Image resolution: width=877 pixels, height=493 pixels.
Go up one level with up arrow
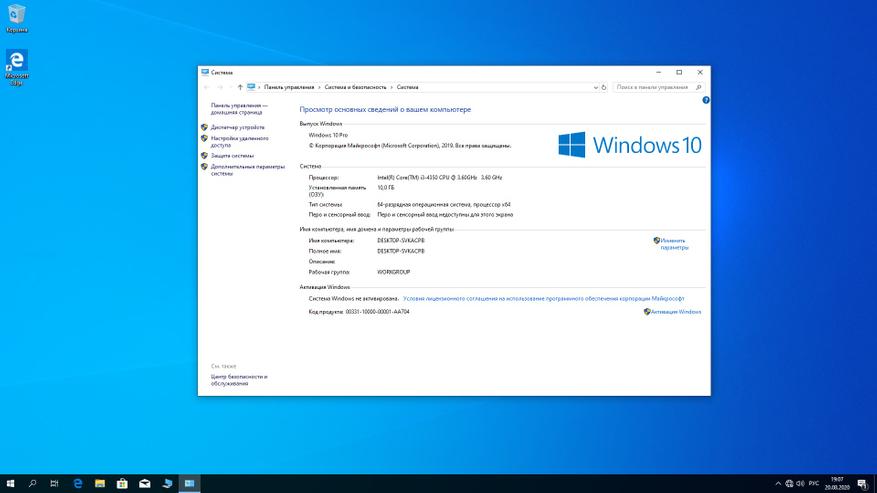[238, 87]
